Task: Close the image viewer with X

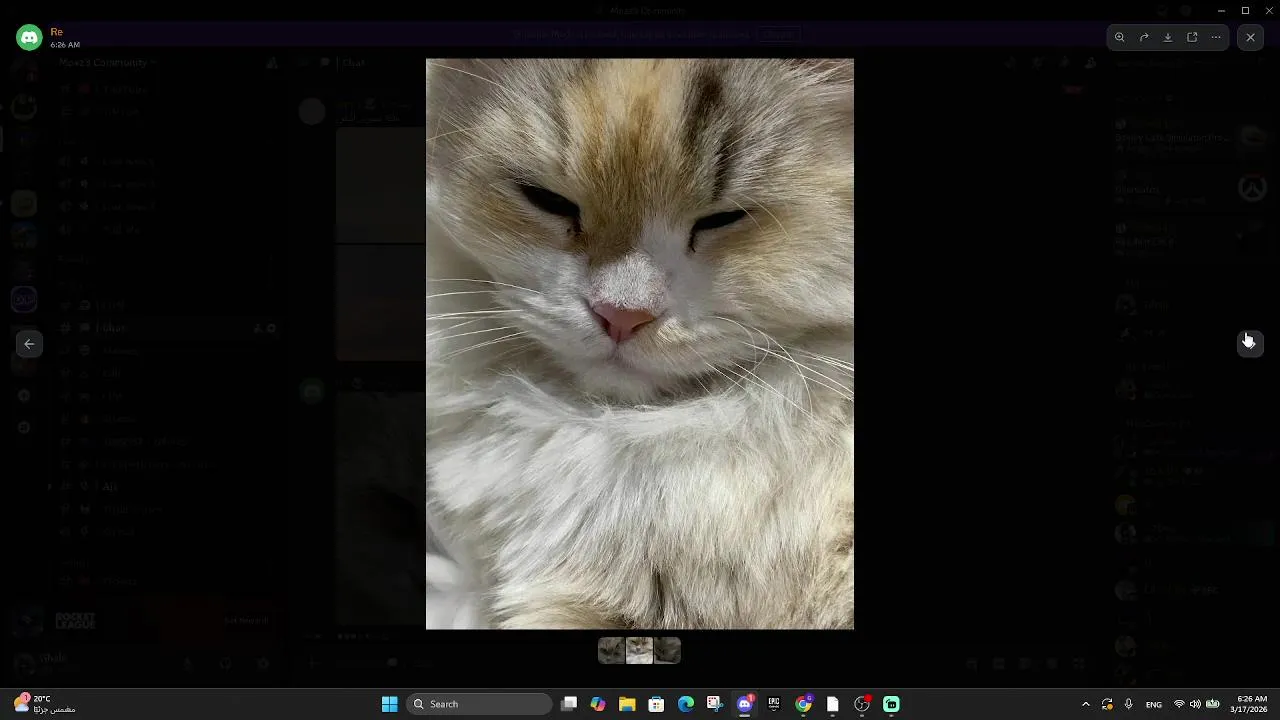Action: (x=1250, y=37)
